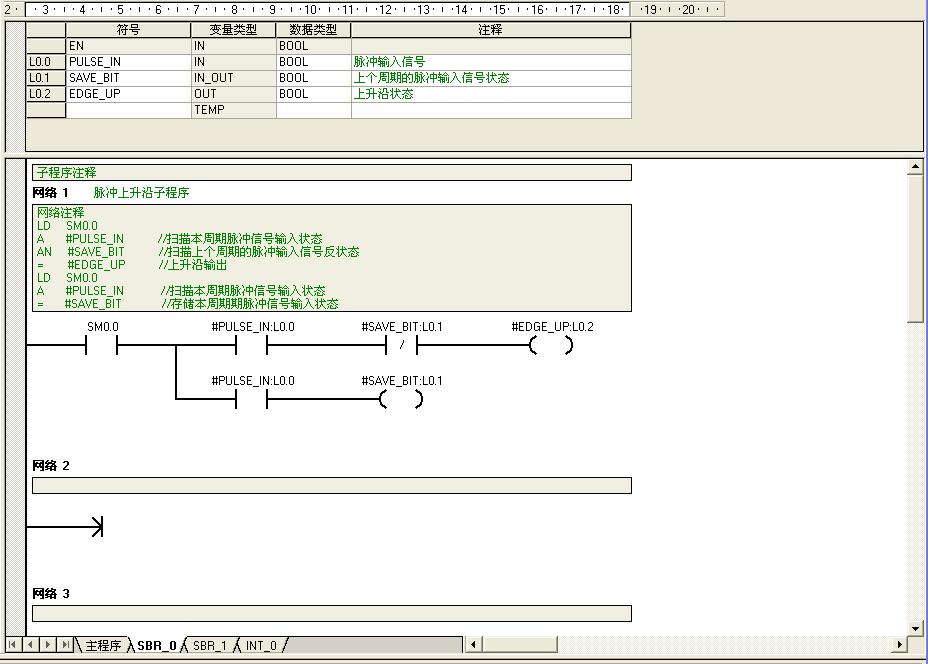Open the INT_0 tab
This screenshot has width=928, height=664.
(x=261, y=645)
